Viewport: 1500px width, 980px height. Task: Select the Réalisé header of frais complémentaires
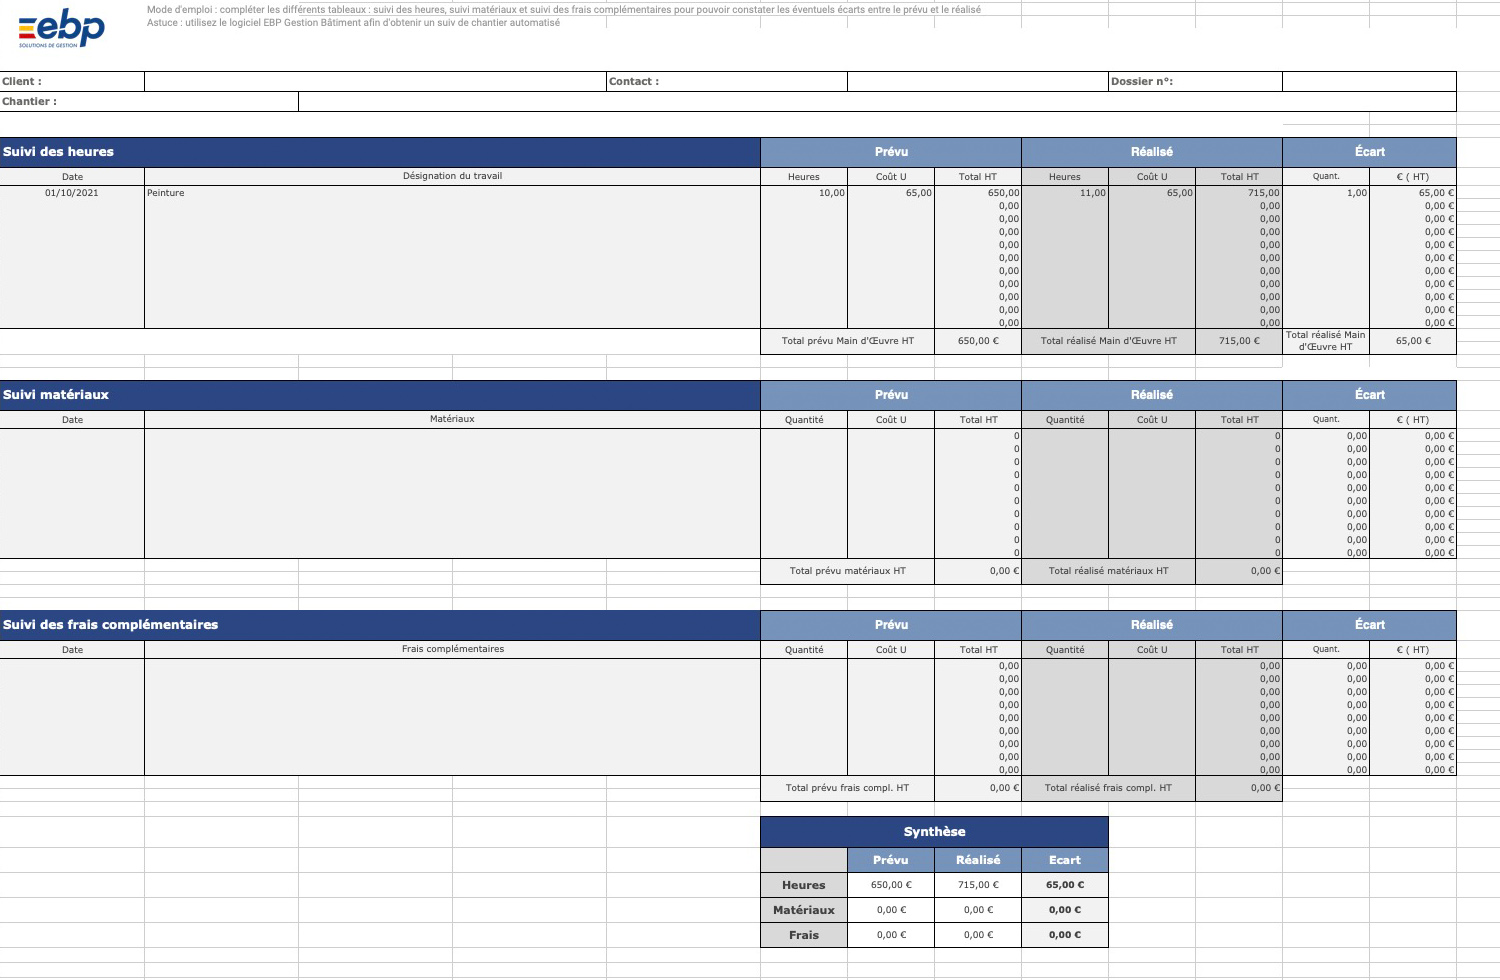1152,625
